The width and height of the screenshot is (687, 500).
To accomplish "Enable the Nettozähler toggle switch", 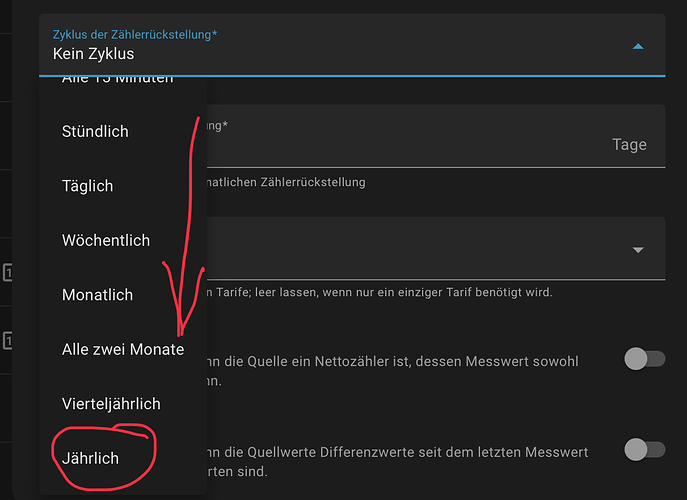I will pyautogui.click(x=644, y=360).
